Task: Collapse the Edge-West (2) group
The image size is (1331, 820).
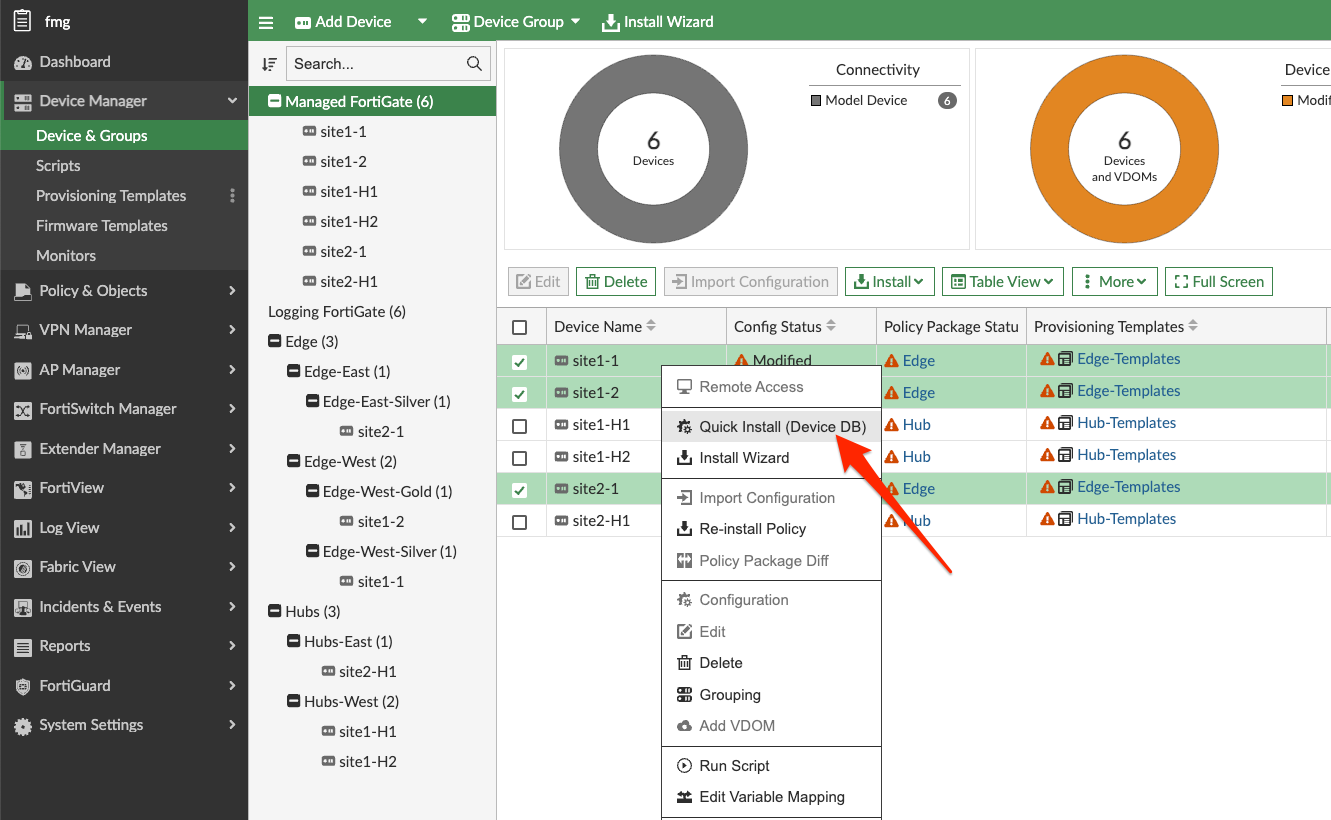Action: point(294,462)
